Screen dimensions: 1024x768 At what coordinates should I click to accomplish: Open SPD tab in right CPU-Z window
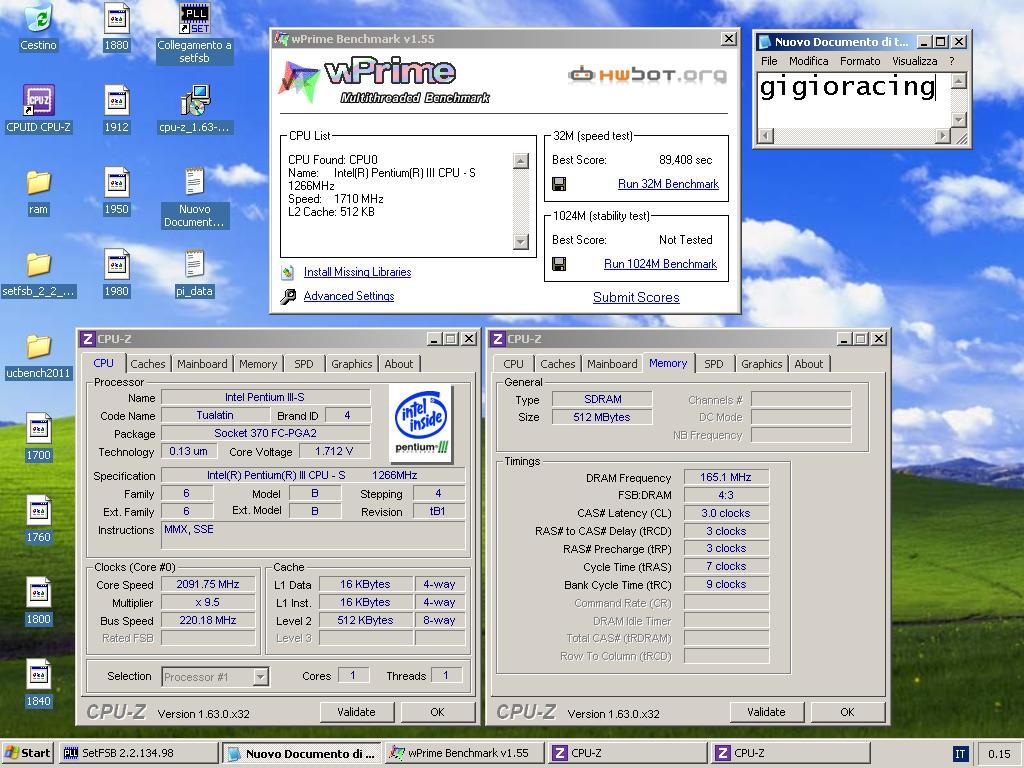(x=713, y=364)
